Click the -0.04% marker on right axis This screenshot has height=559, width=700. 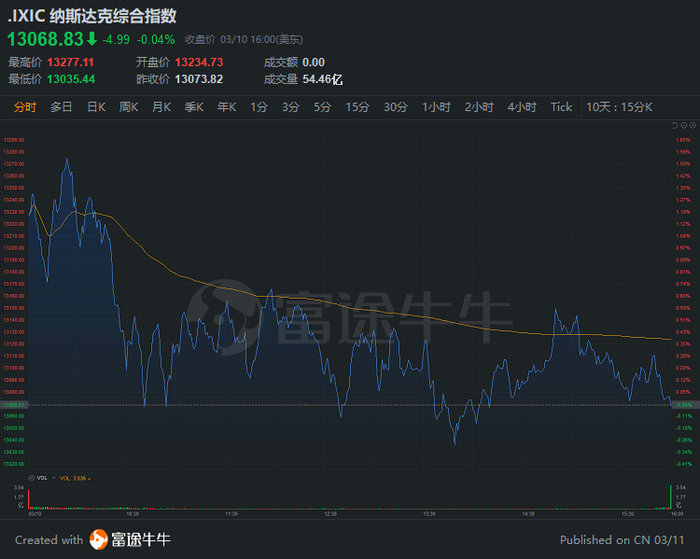684,405
